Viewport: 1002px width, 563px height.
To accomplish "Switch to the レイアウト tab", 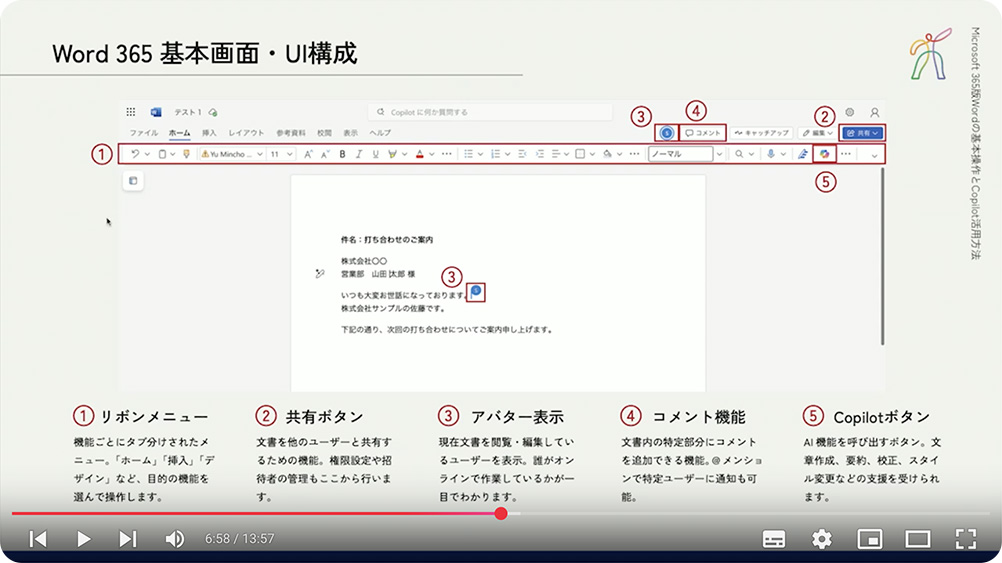I will click(x=246, y=133).
